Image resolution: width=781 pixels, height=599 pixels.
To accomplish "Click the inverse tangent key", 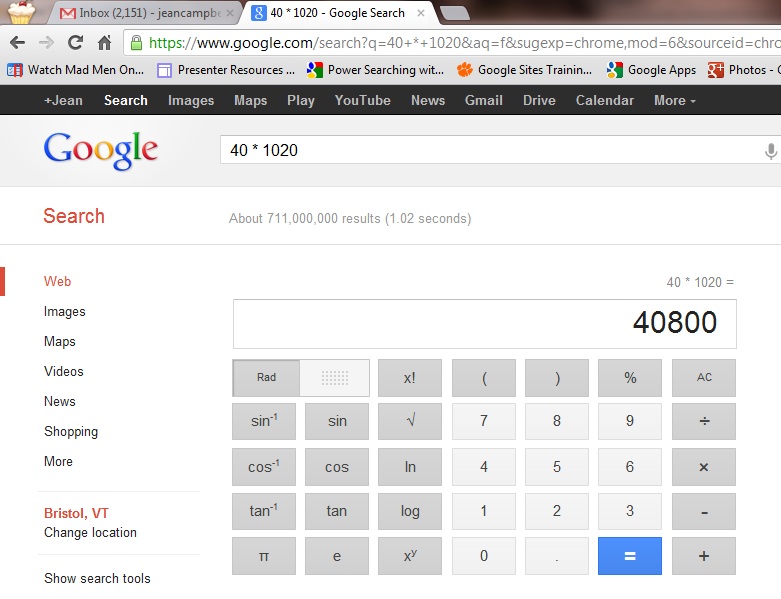I will click(x=264, y=511).
